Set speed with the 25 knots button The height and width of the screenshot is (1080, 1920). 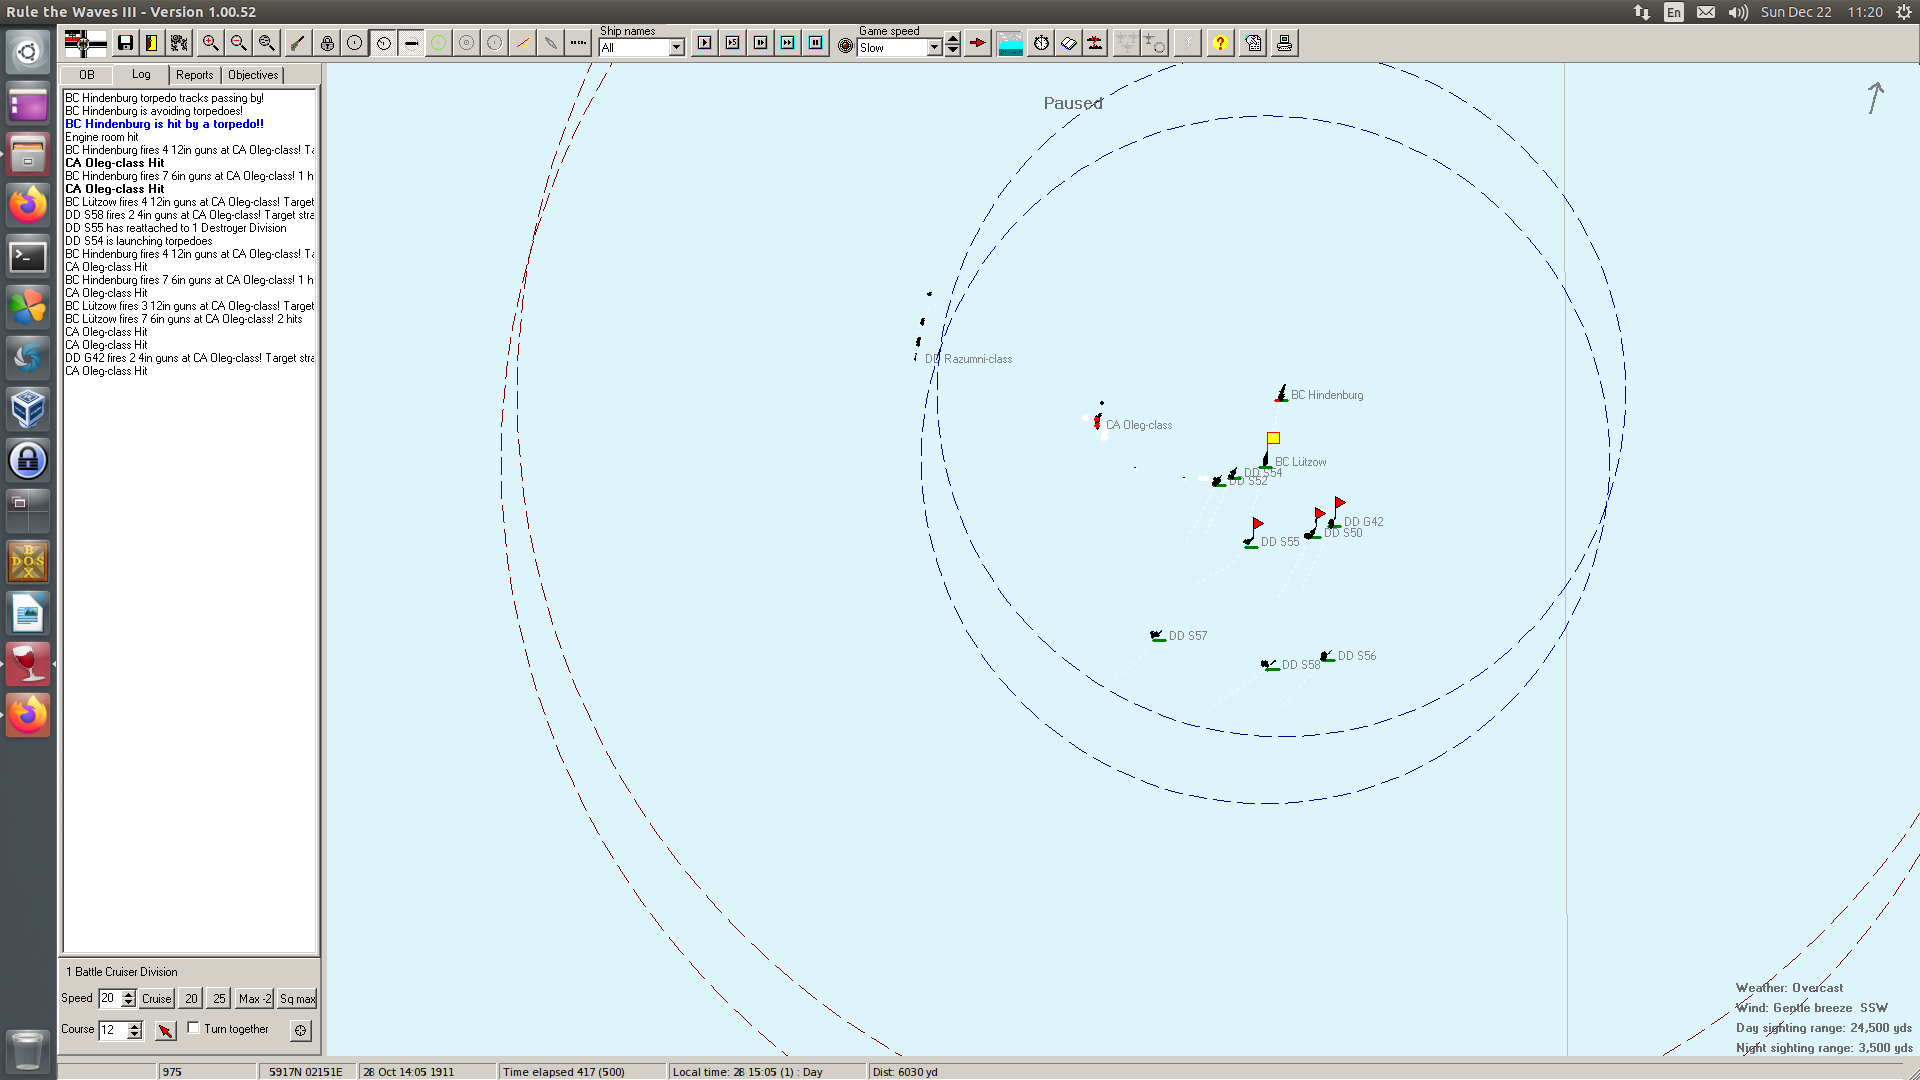click(219, 999)
